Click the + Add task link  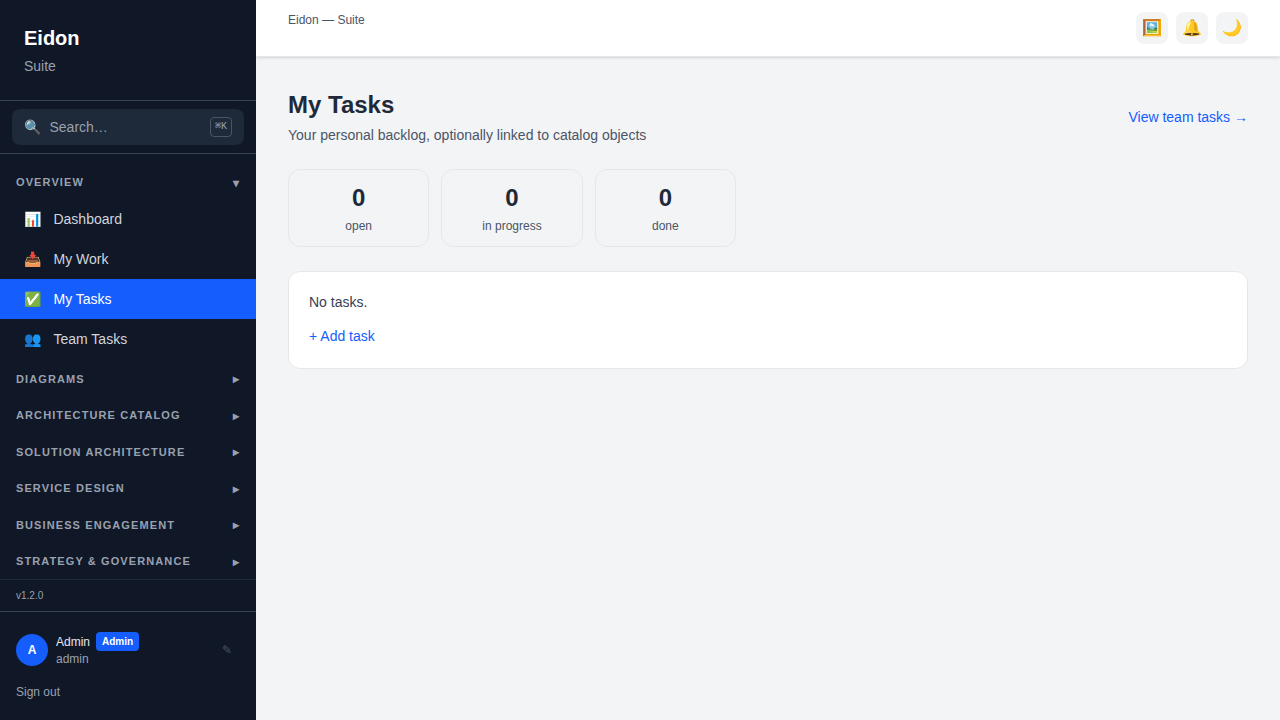tap(342, 336)
